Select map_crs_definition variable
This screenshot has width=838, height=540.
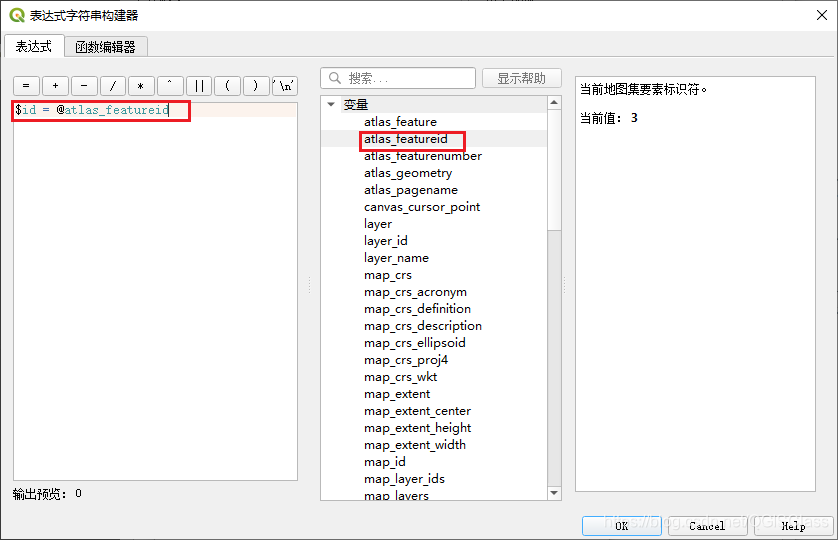pyautogui.click(x=417, y=309)
